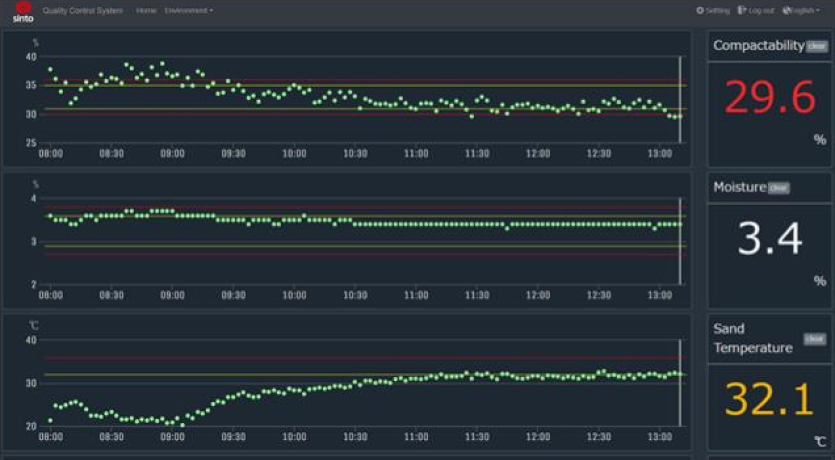Click the Sand Temperature value 32.1

pos(769,400)
